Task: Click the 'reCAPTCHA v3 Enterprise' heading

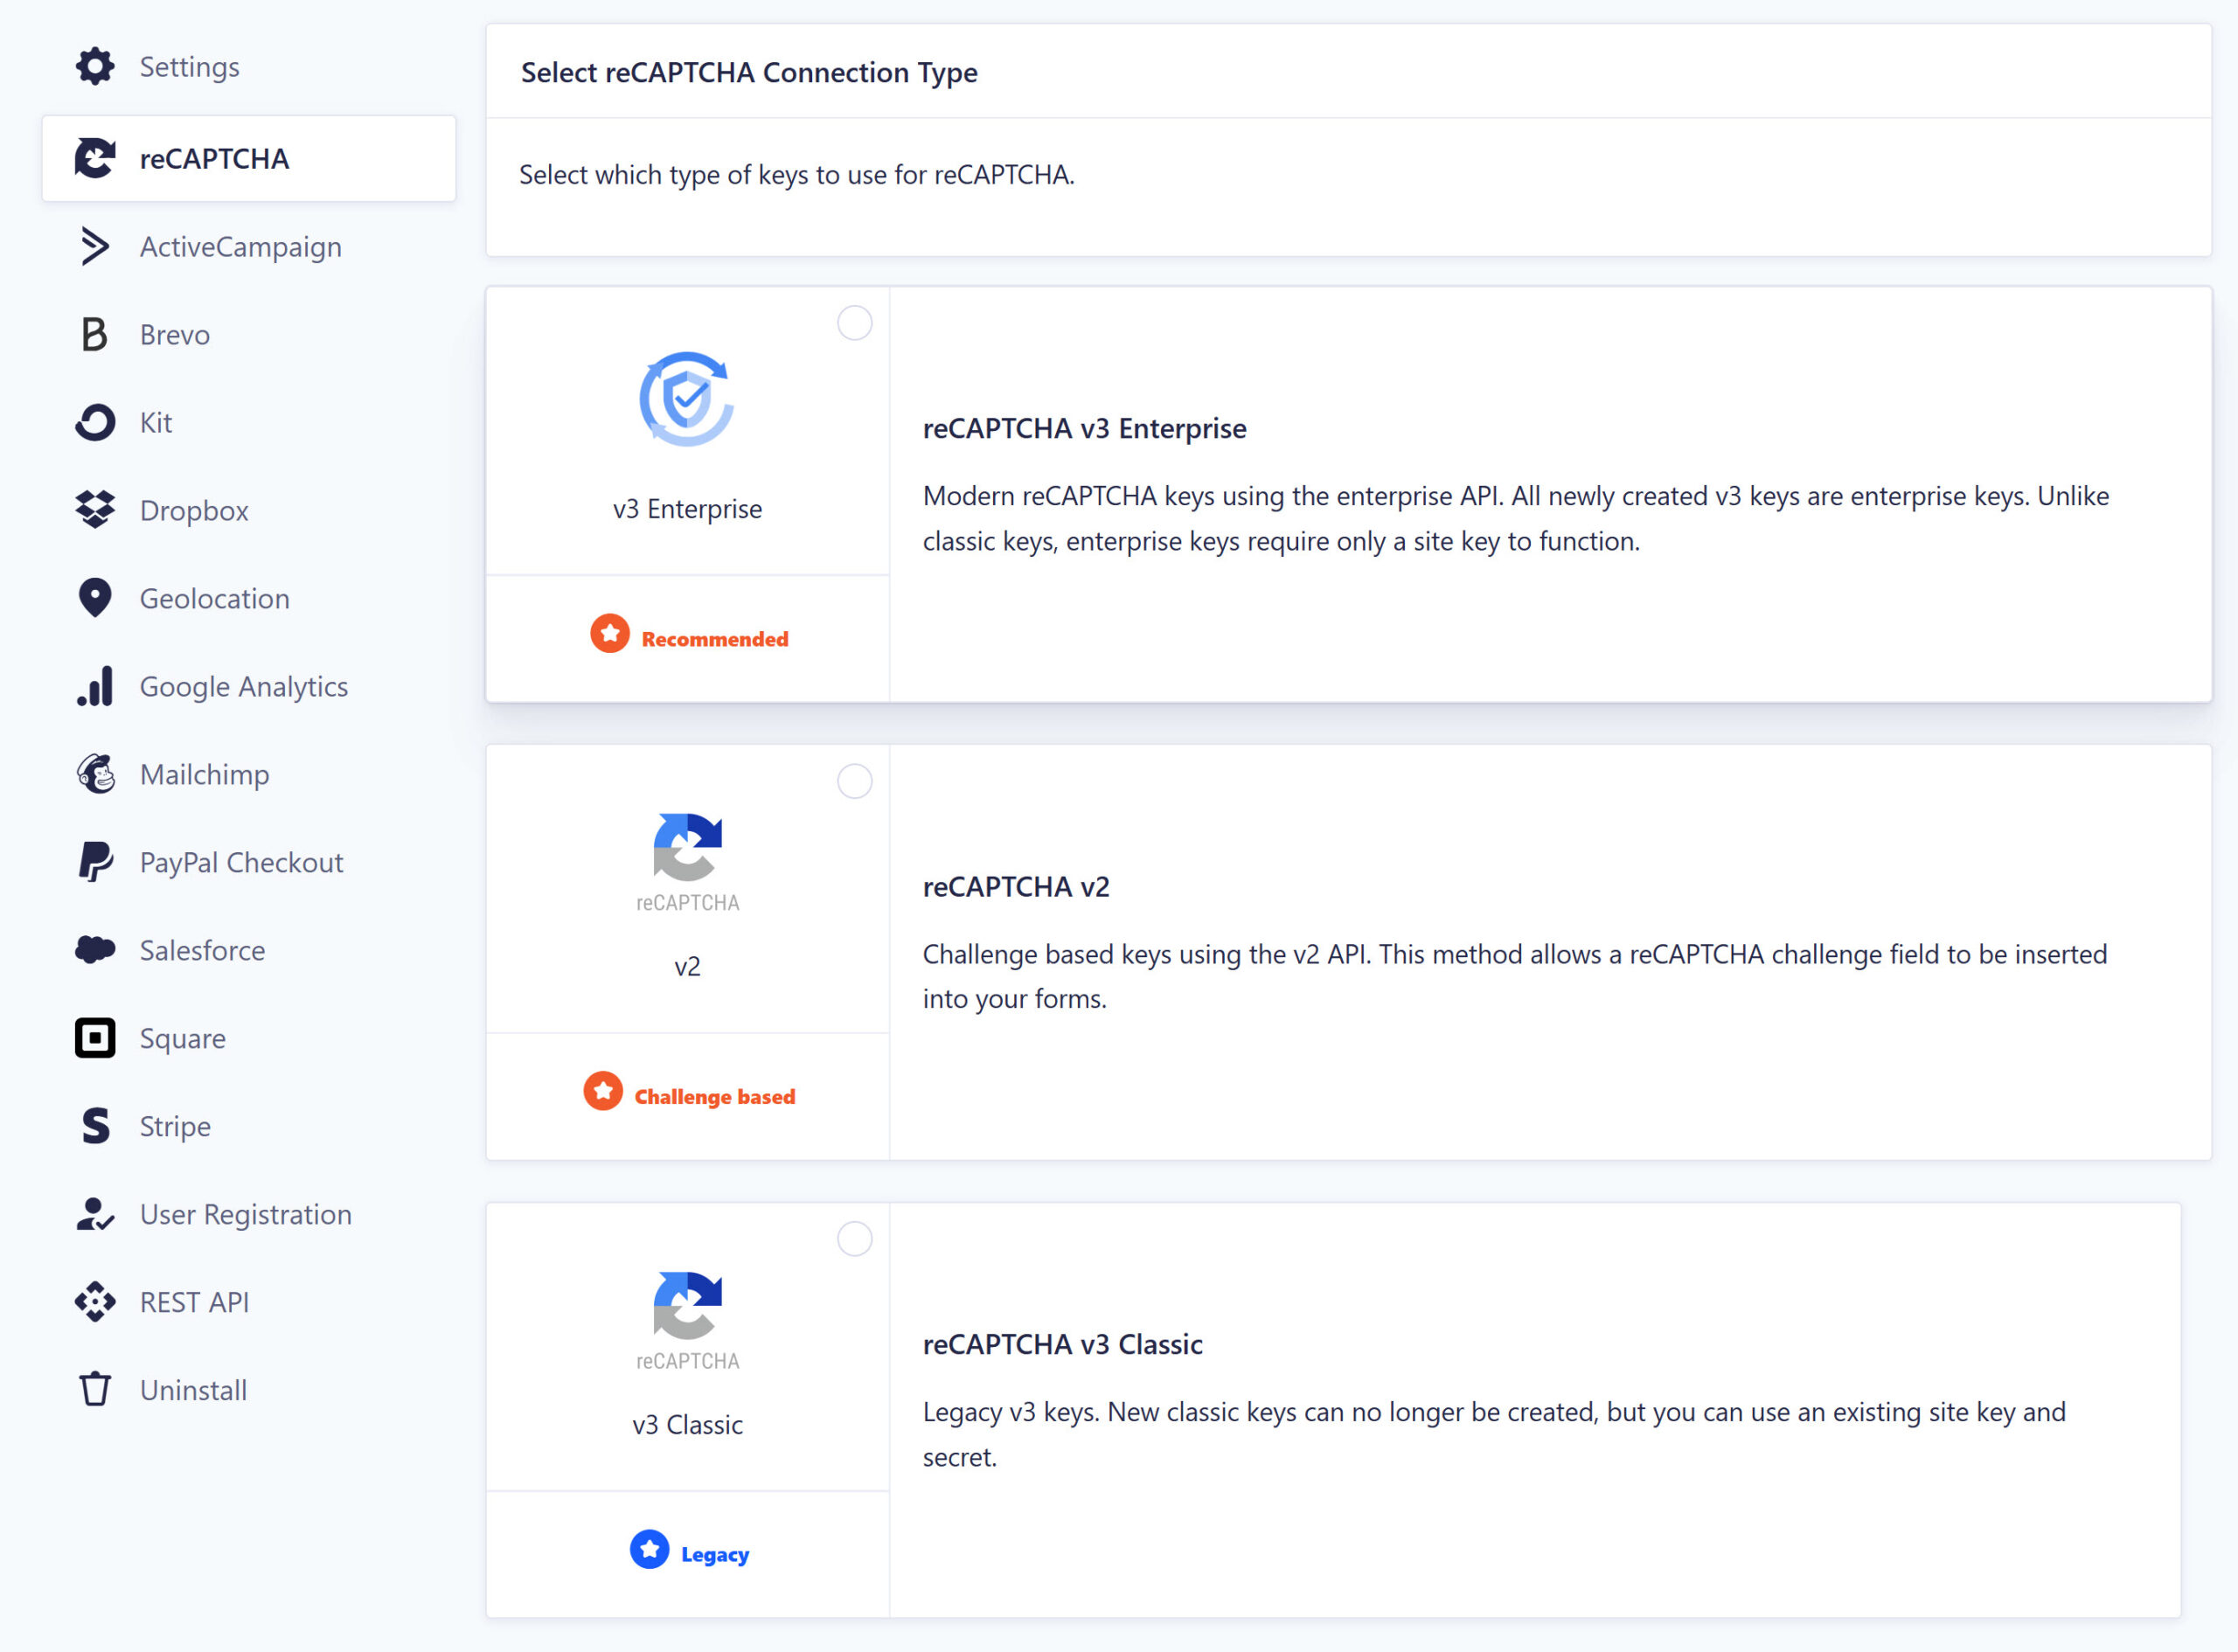Action: point(1084,428)
